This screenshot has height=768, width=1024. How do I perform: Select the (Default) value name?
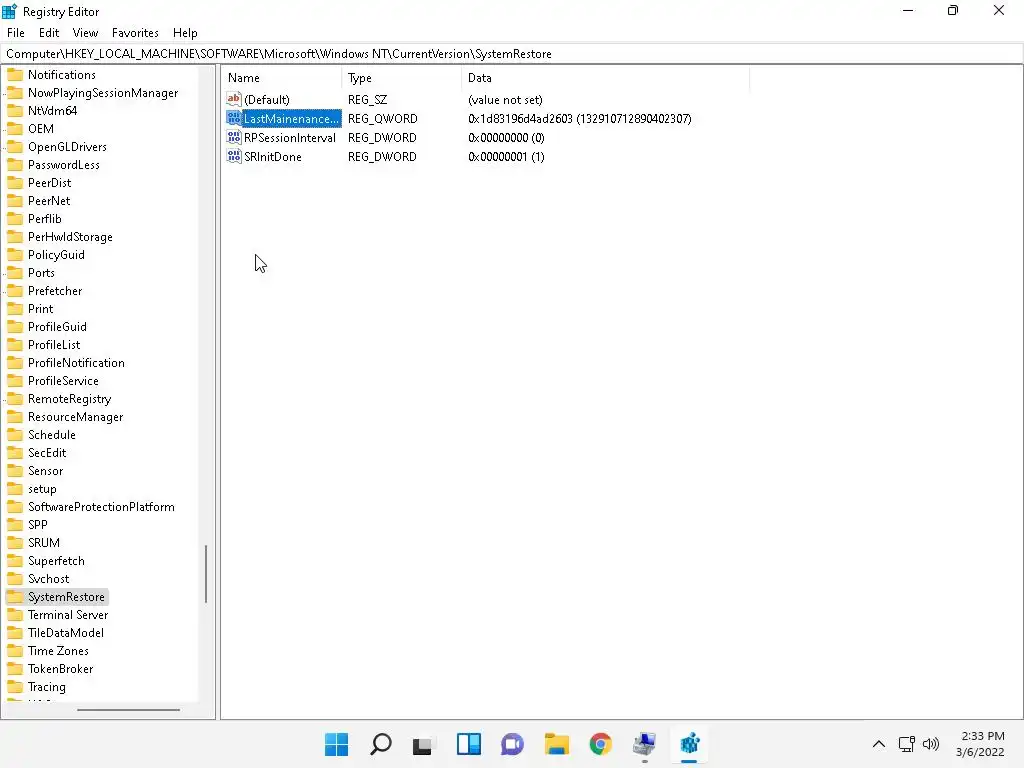point(266,100)
